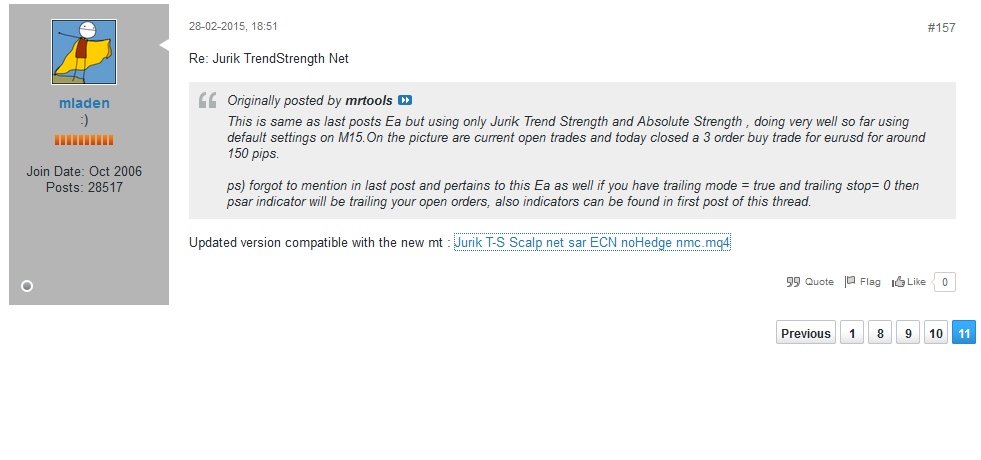Click the view original post arrow icon
Image resolution: width=981 pixels, height=460 pixels.
[405, 100]
